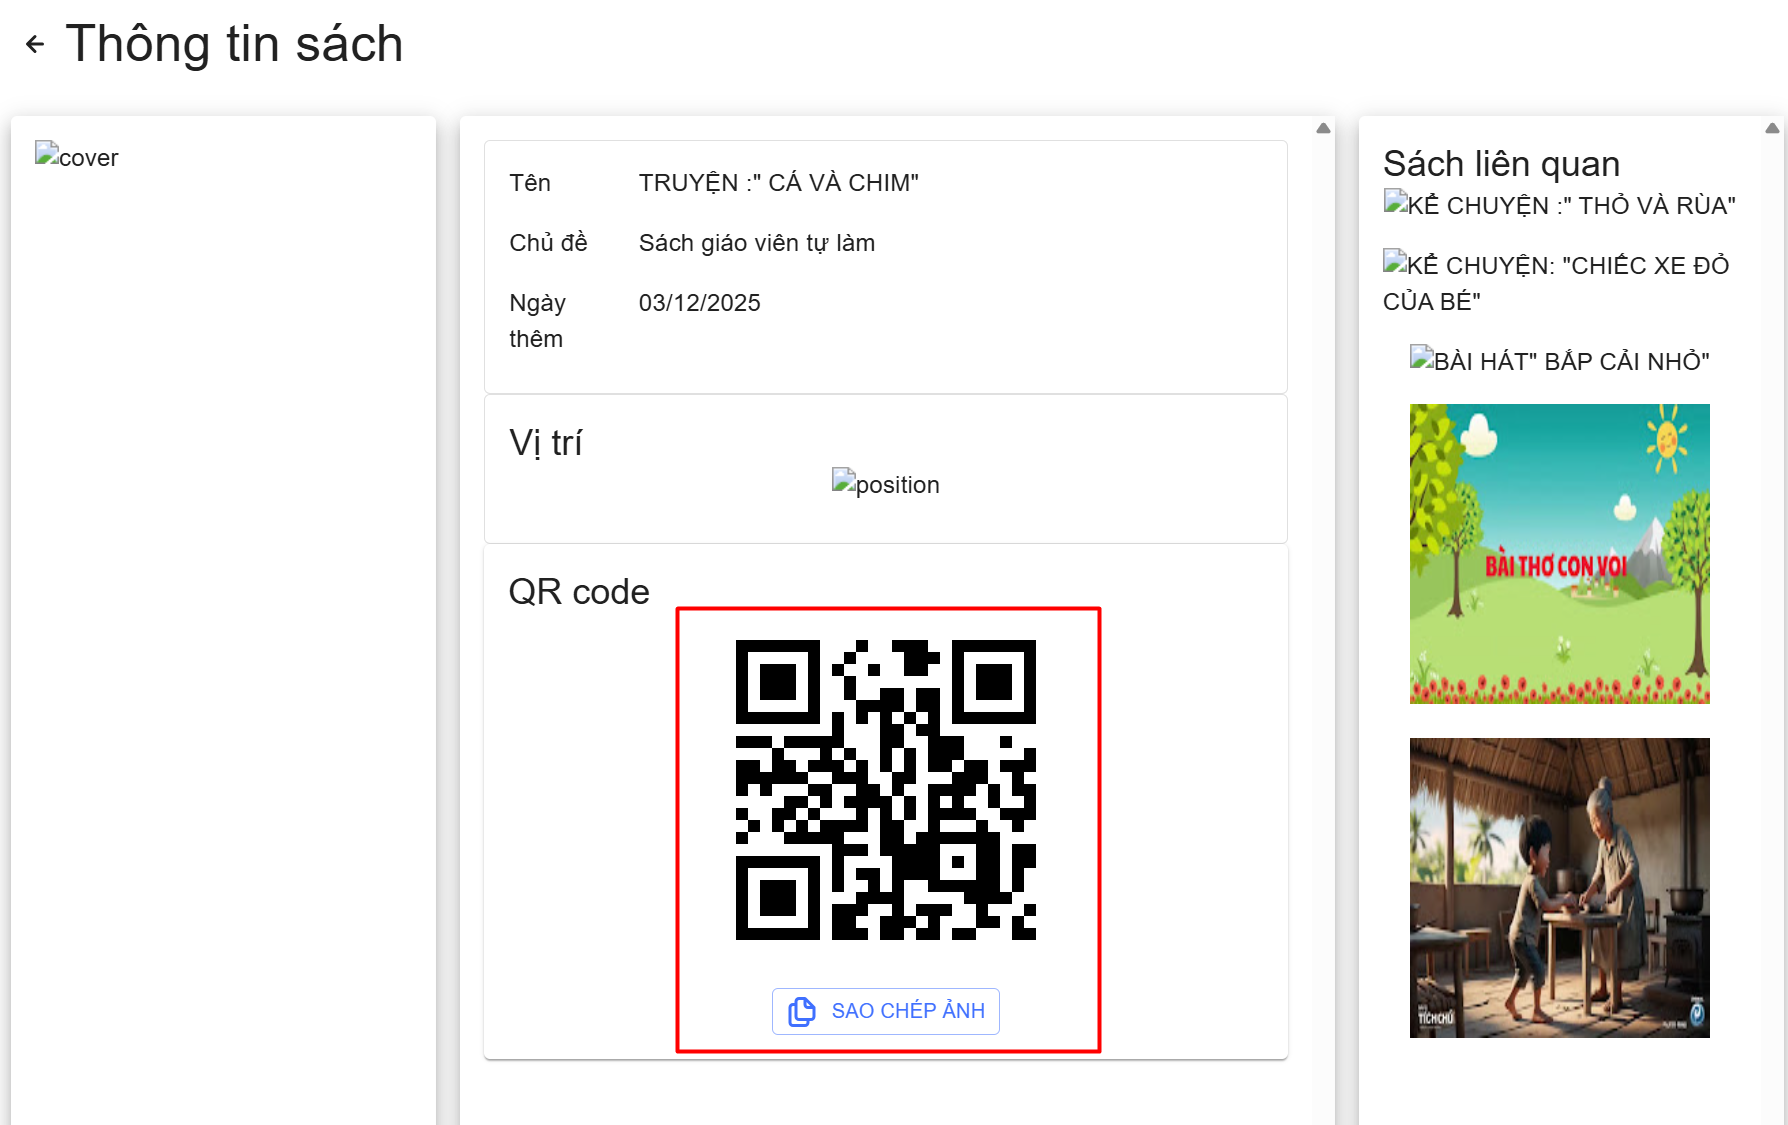Open the grandmother and boy book thumbnail
The height and width of the screenshot is (1125, 1788).
pos(1559,888)
